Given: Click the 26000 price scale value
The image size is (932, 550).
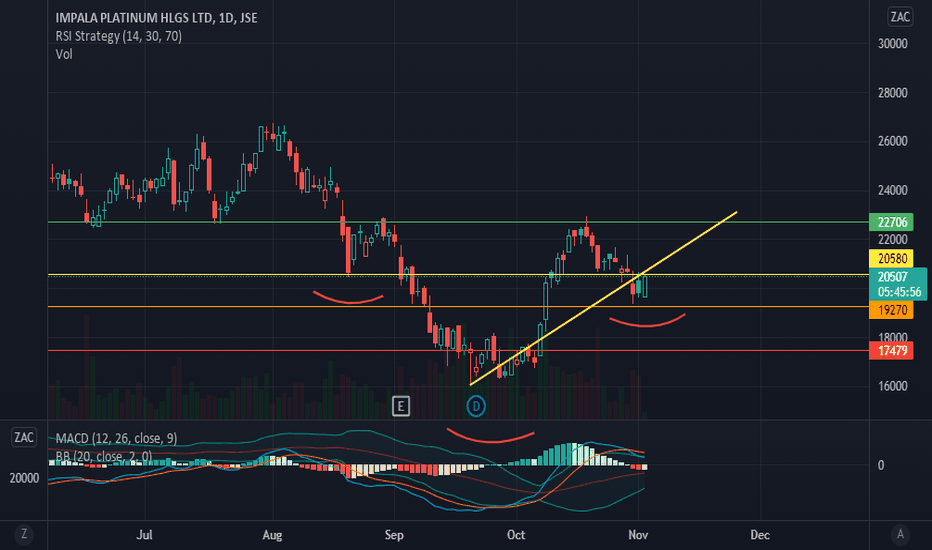Looking at the screenshot, I should pyautogui.click(x=893, y=141).
